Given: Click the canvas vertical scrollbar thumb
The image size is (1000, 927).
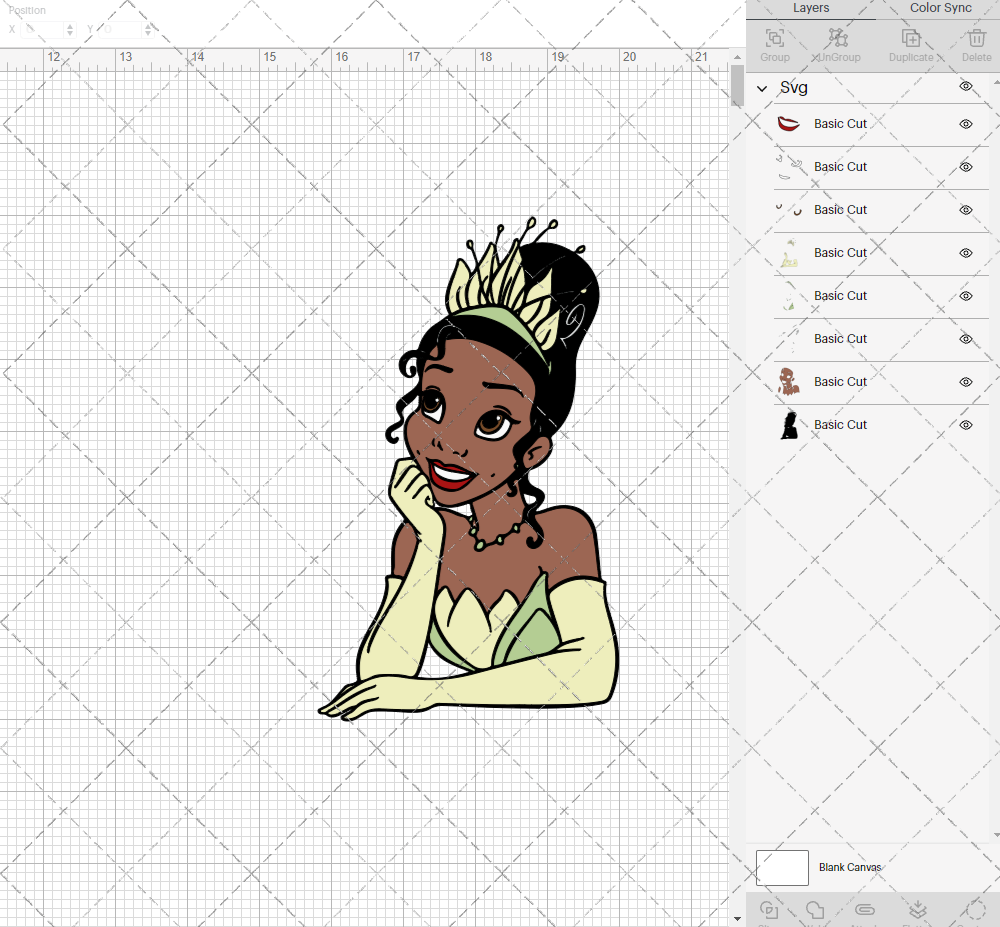Looking at the screenshot, I should tap(737, 85).
